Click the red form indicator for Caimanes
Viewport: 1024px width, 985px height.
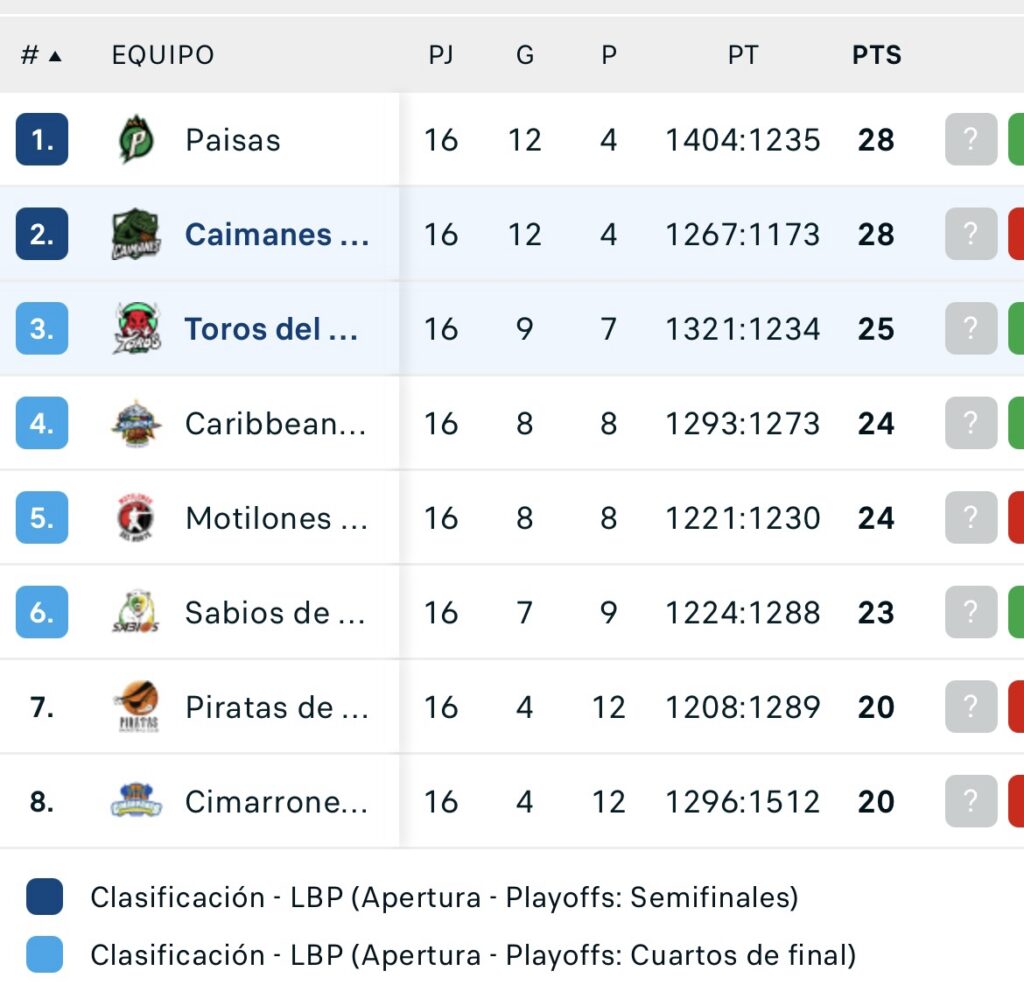pos(1015,234)
